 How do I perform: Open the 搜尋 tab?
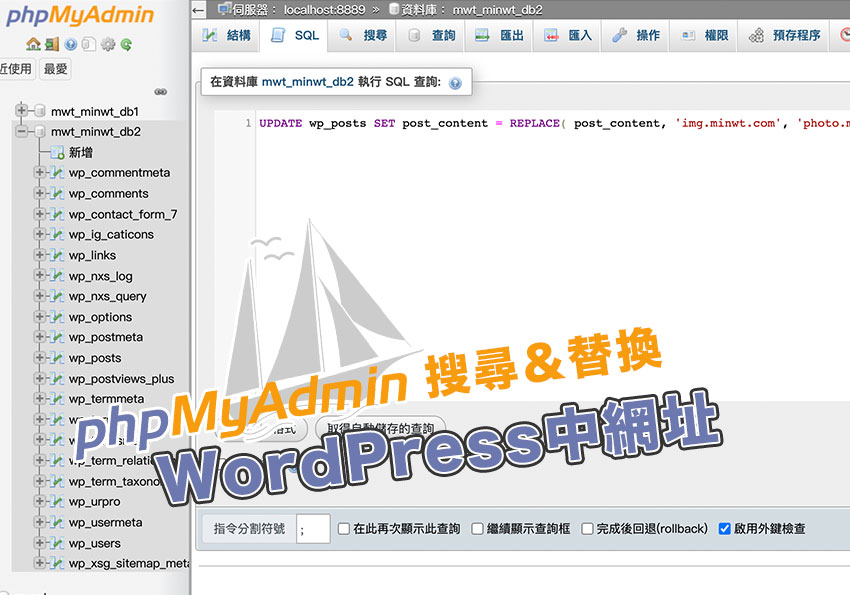click(362, 36)
